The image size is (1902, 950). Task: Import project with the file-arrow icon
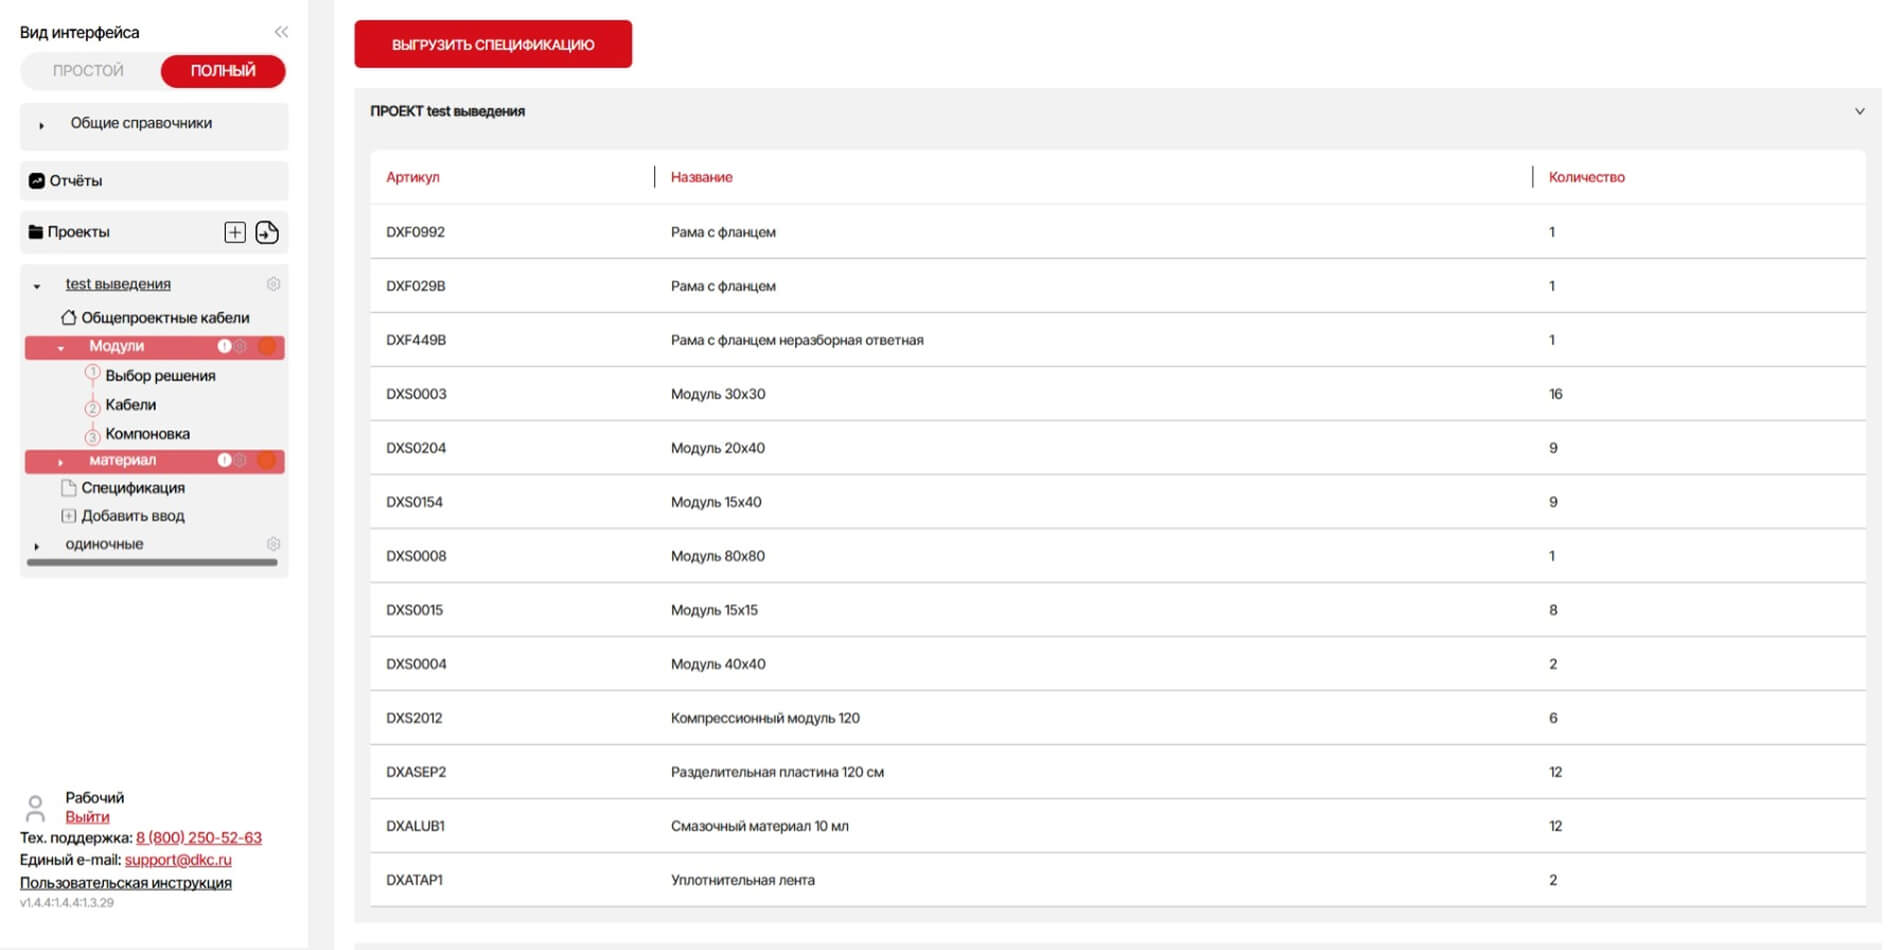pyautogui.click(x=267, y=232)
